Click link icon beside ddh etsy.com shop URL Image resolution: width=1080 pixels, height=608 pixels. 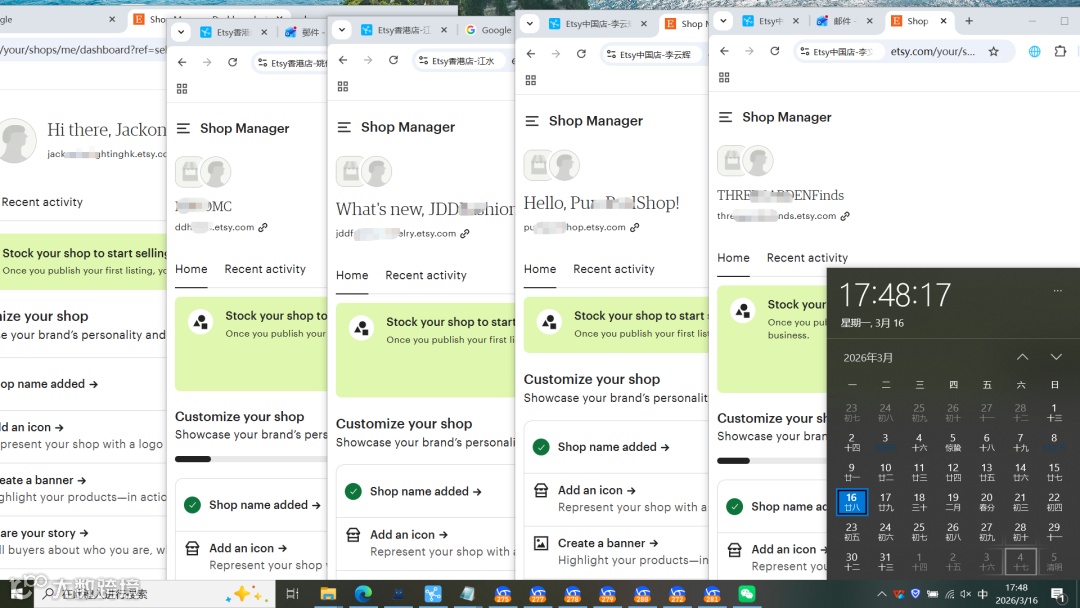tap(262, 227)
